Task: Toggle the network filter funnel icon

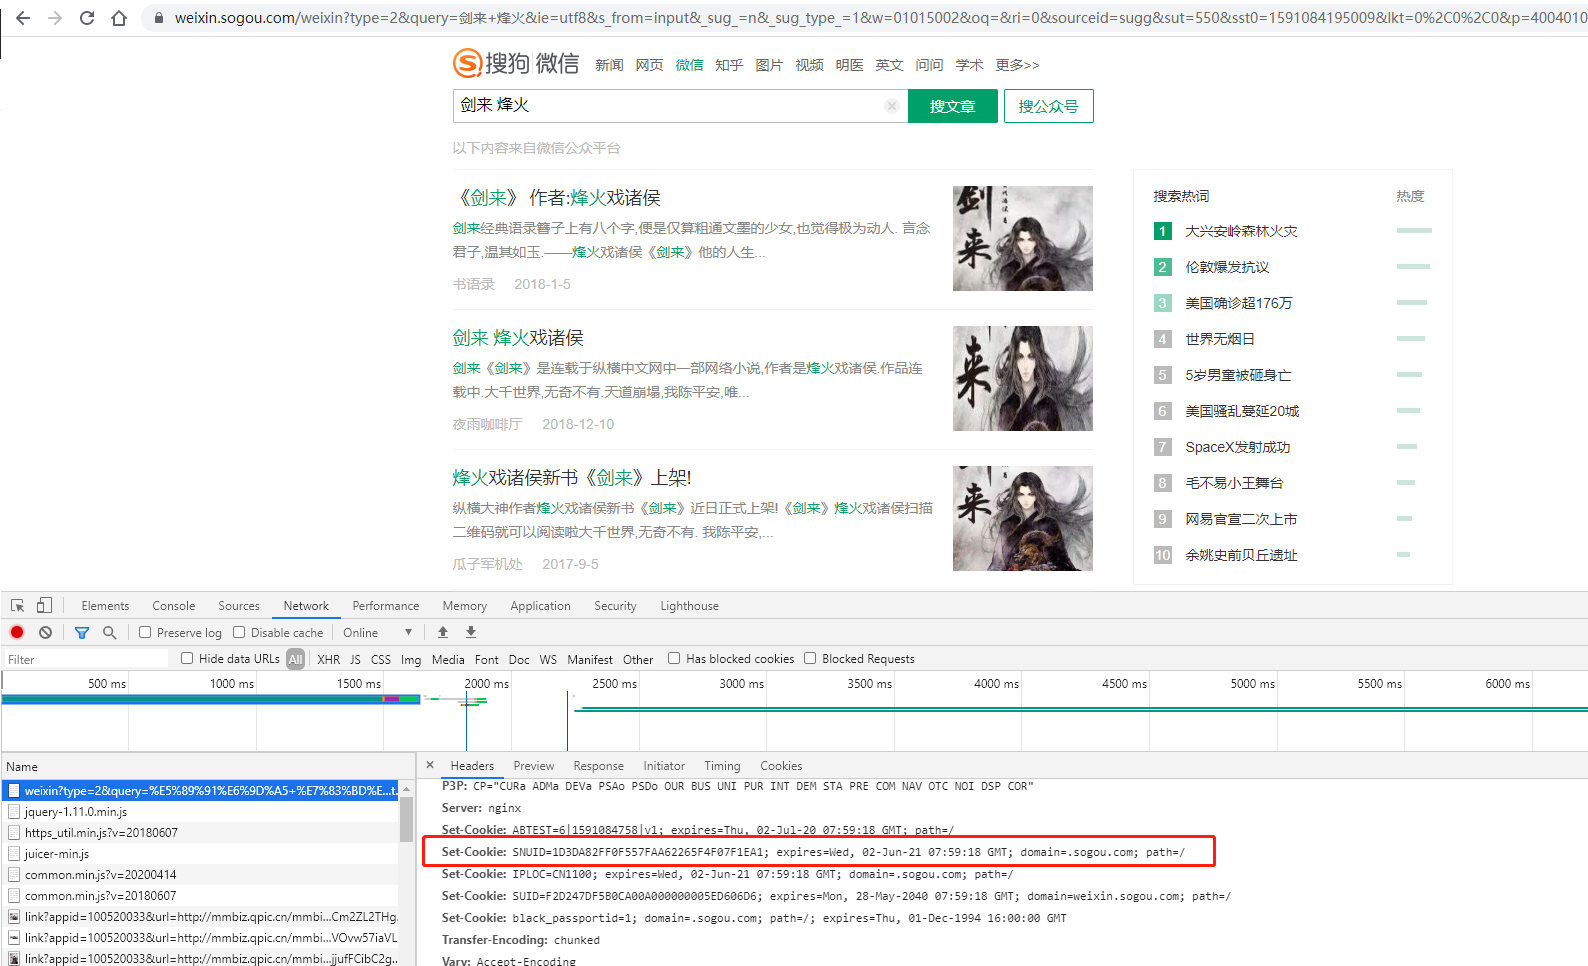Action: coord(82,632)
